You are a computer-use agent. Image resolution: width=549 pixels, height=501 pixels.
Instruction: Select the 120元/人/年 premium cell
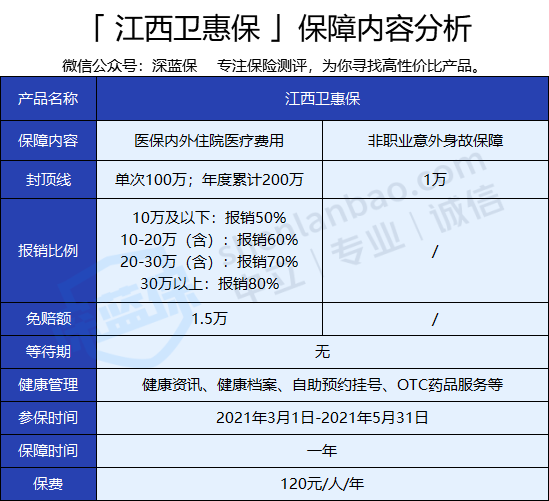[322, 484]
